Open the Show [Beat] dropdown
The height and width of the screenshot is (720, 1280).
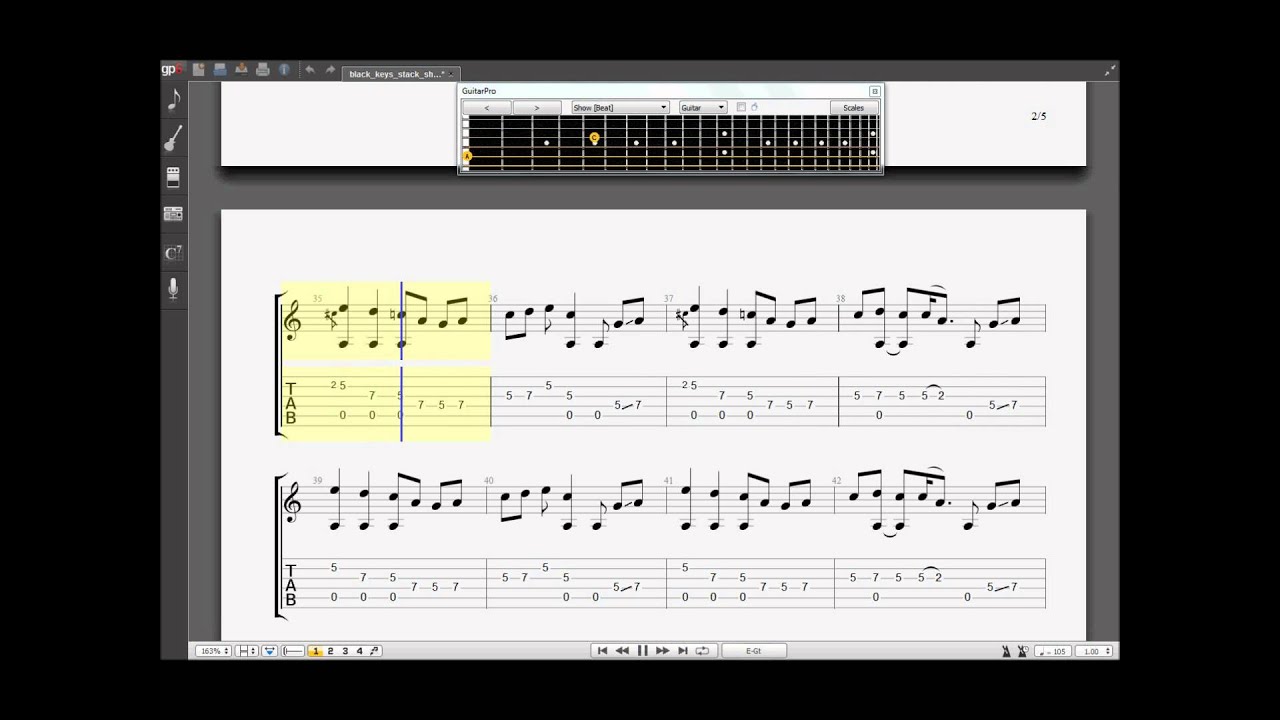620,107
